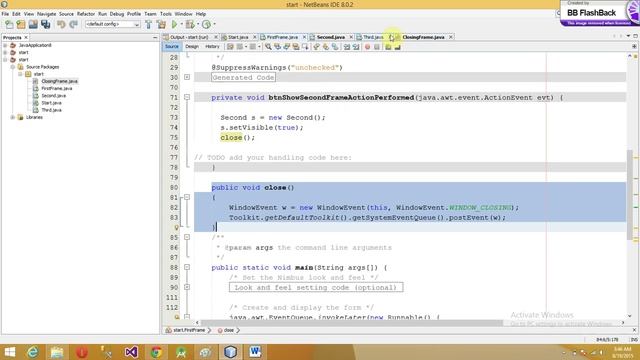Viewport: 640px width, 360px height.
Task: Click the New File toolbar icon
Action: pos(9,24)
